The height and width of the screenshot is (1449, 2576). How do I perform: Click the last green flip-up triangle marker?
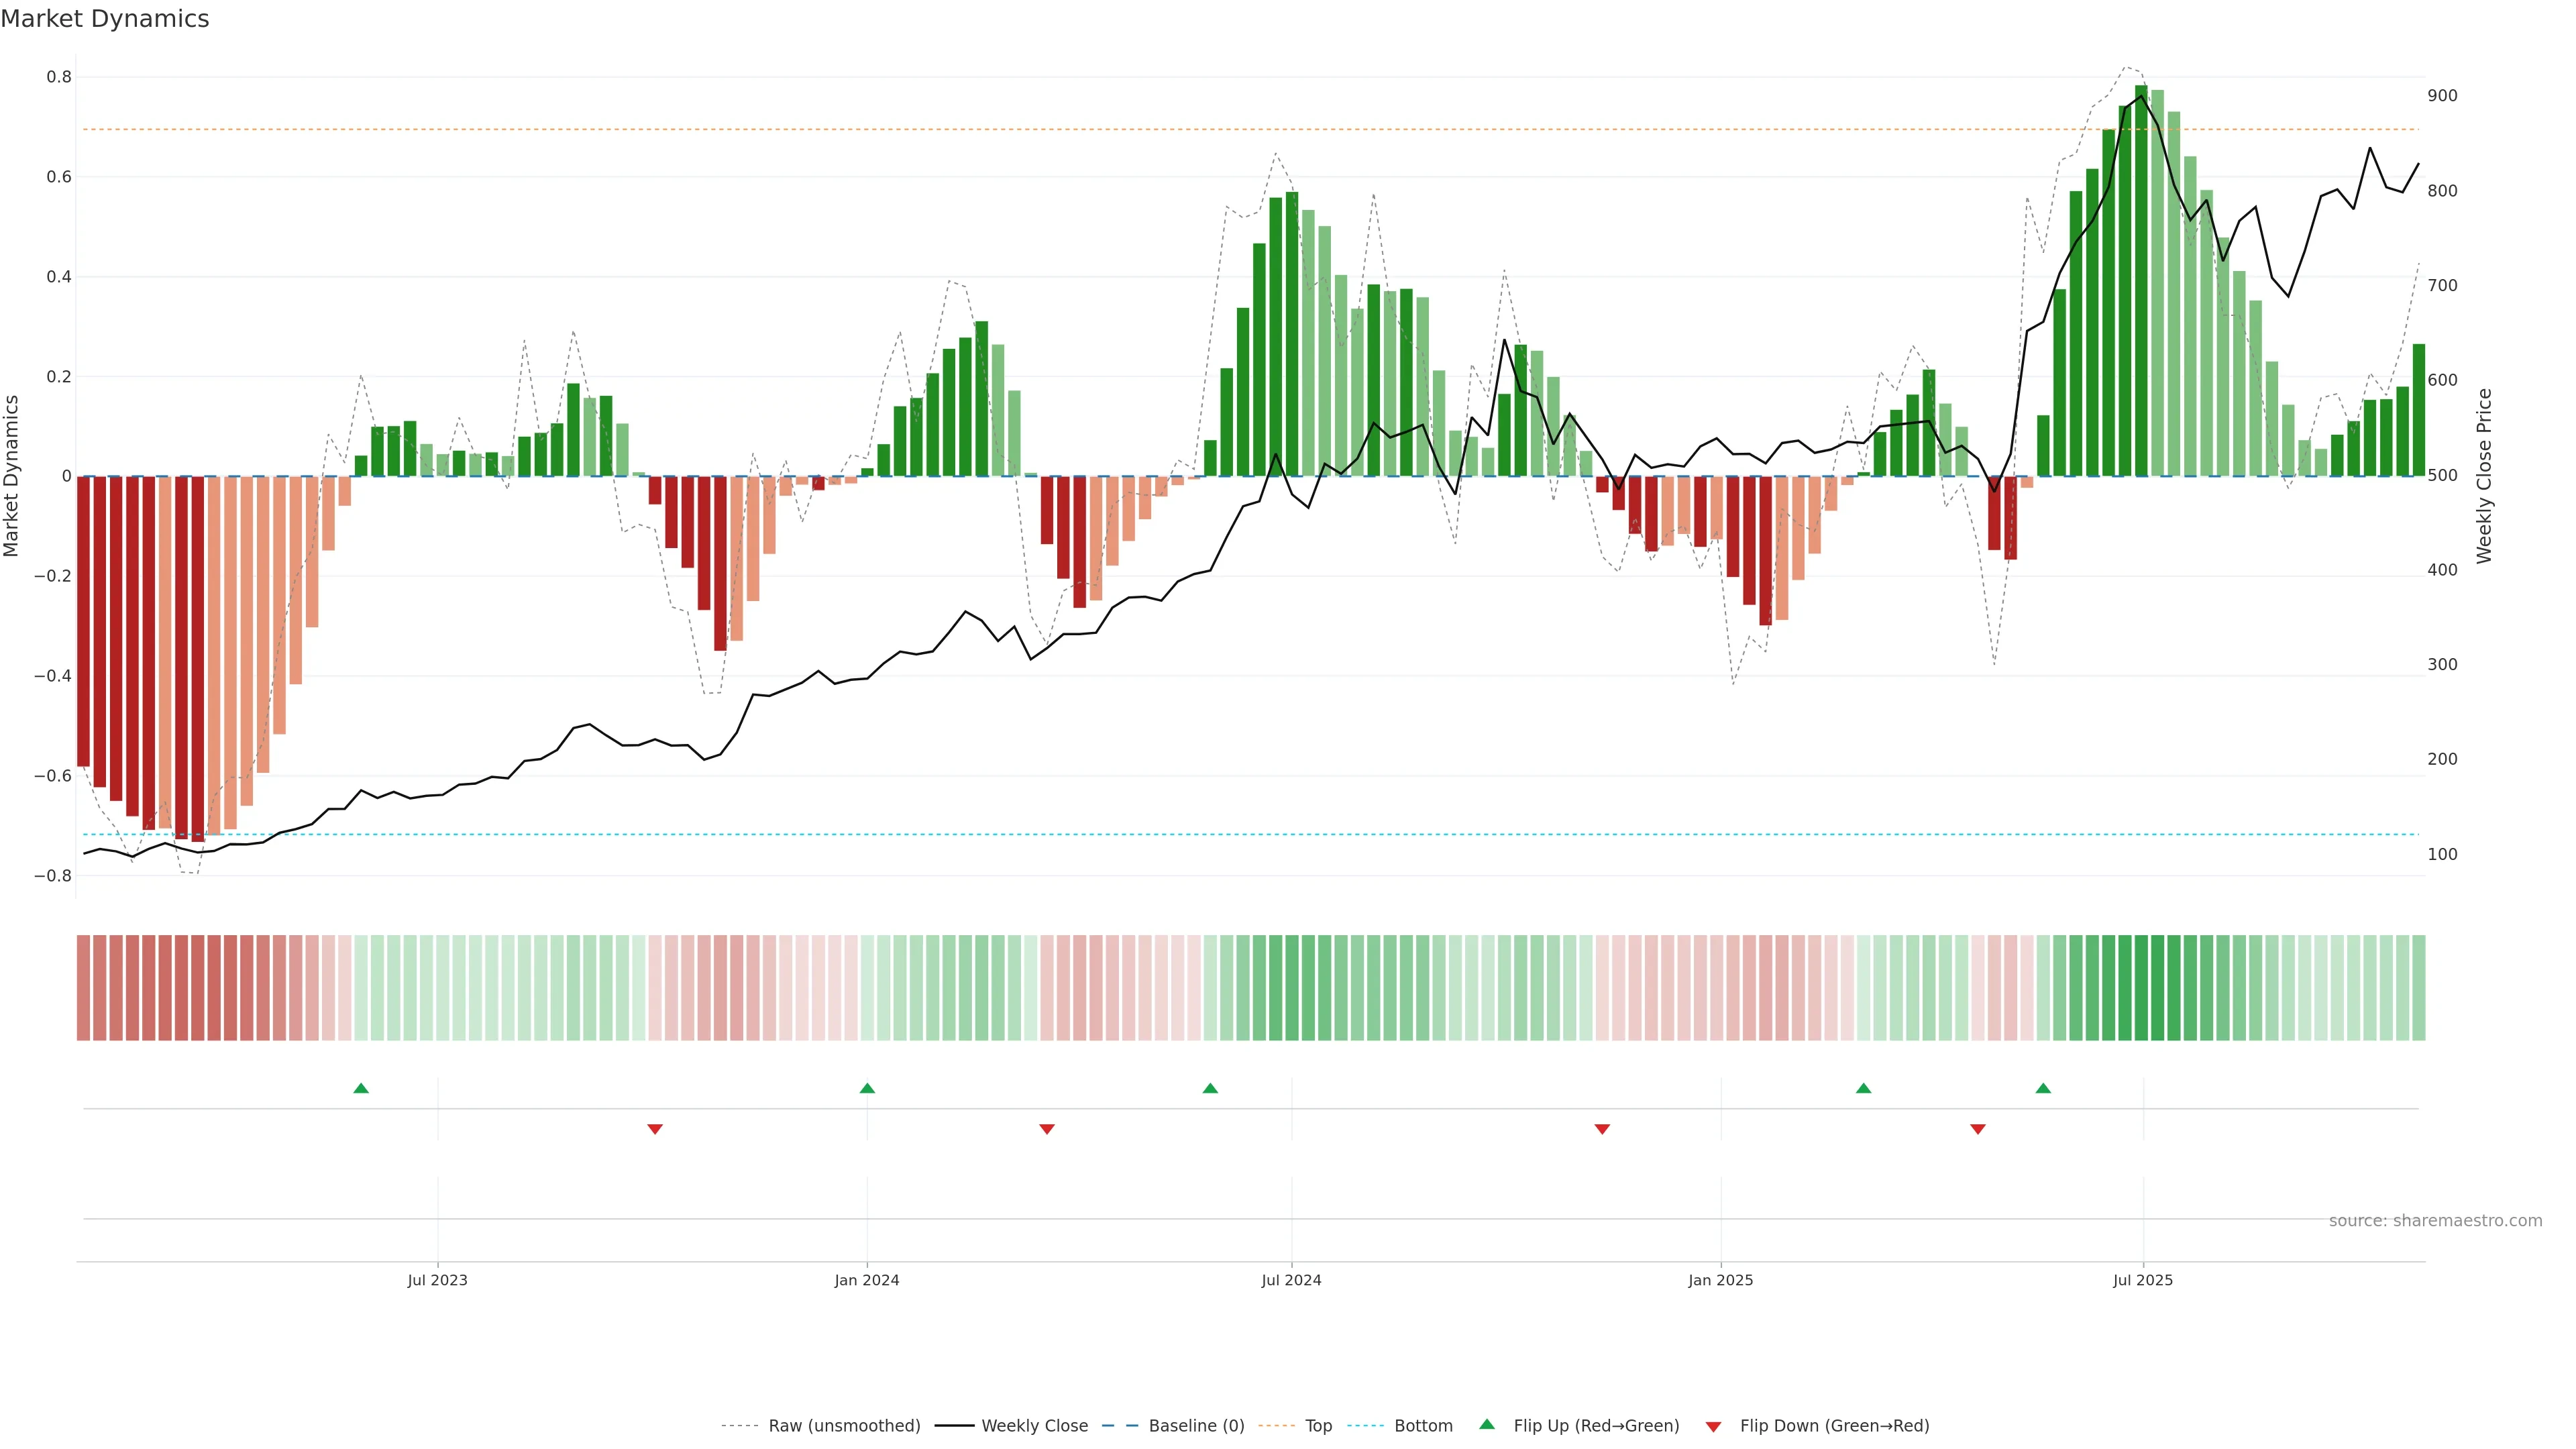[x=2043, y=1088]
